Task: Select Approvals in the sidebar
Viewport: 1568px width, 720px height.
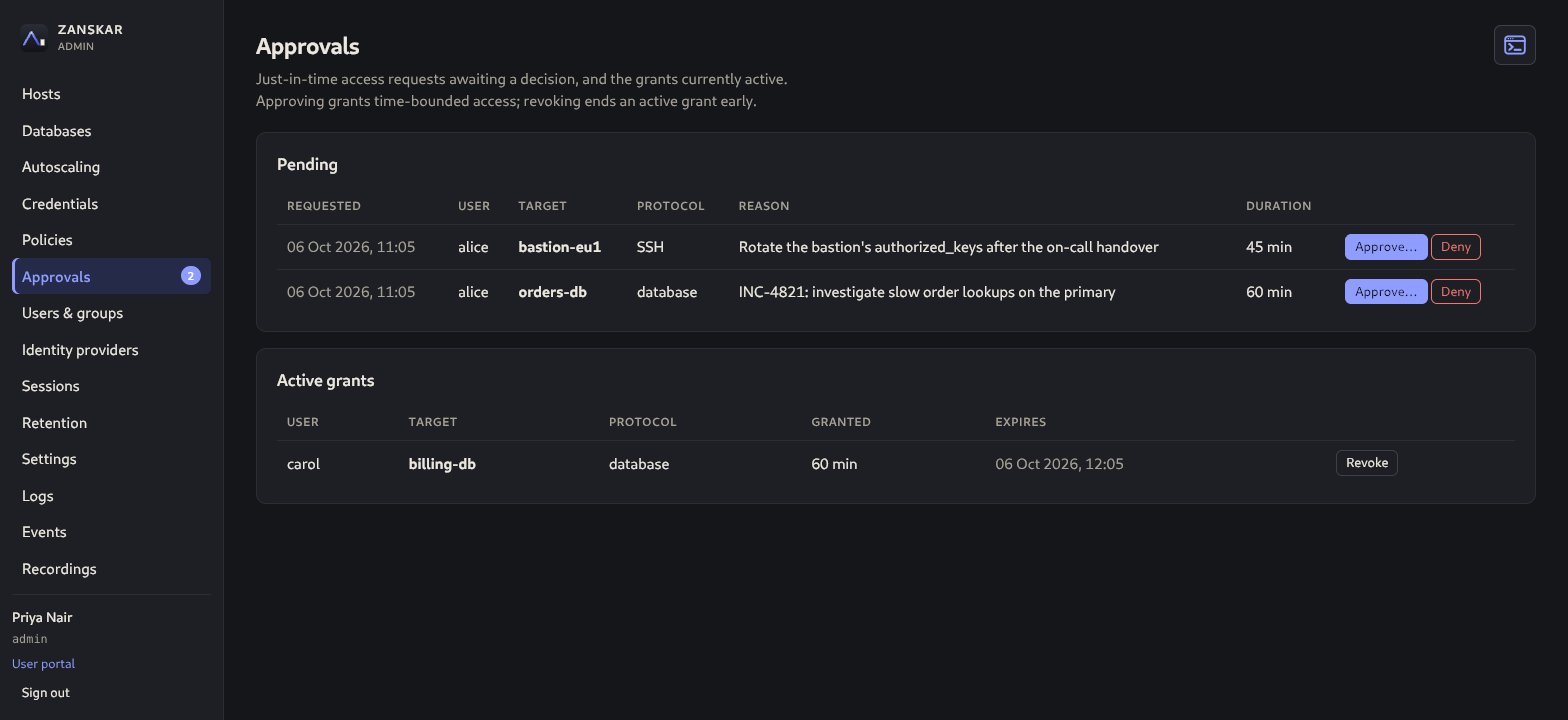Action: coord(111,277)
